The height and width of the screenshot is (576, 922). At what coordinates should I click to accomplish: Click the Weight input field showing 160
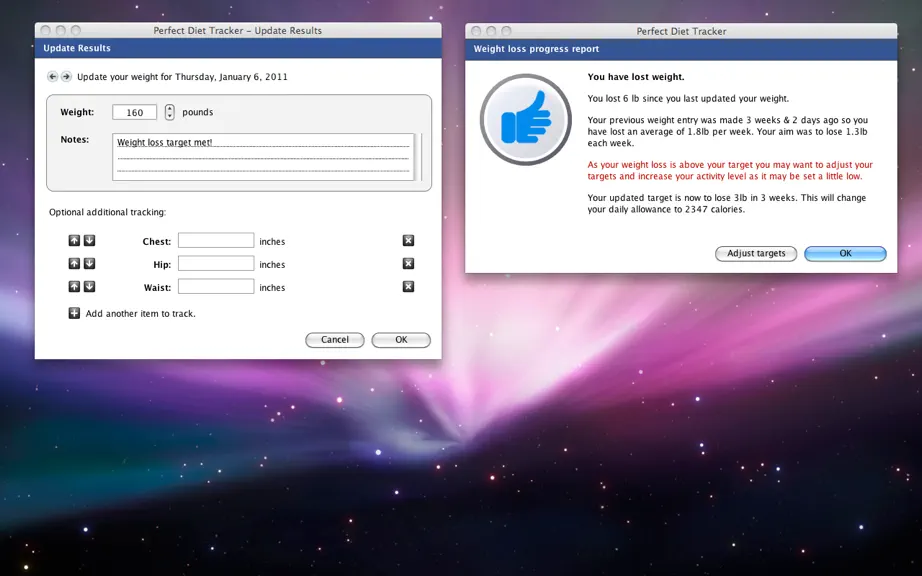(x=135, y=112)
